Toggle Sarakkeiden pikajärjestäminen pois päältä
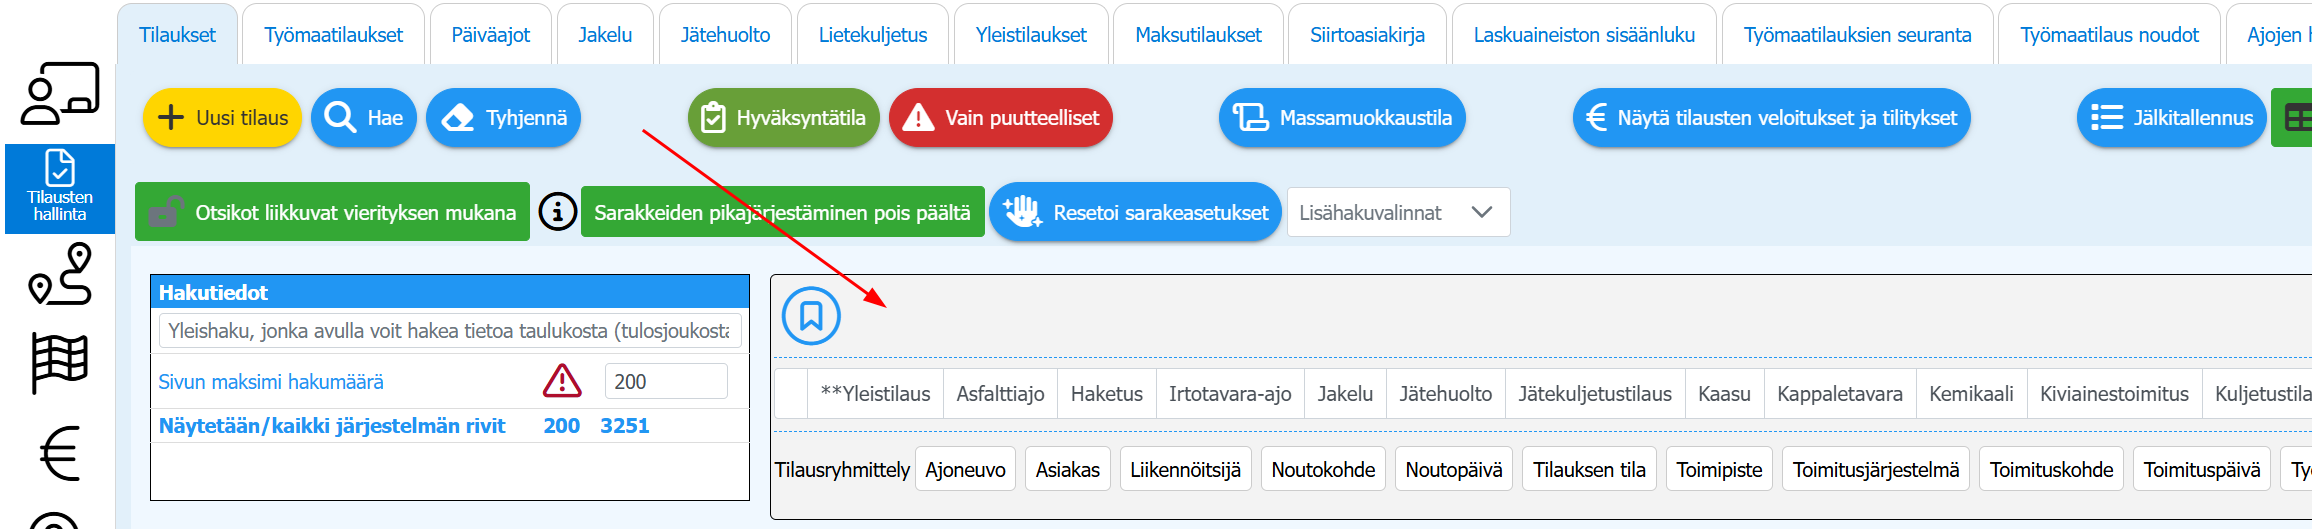2312x529 pixels. pyautogui.click(x=782, y=212)
